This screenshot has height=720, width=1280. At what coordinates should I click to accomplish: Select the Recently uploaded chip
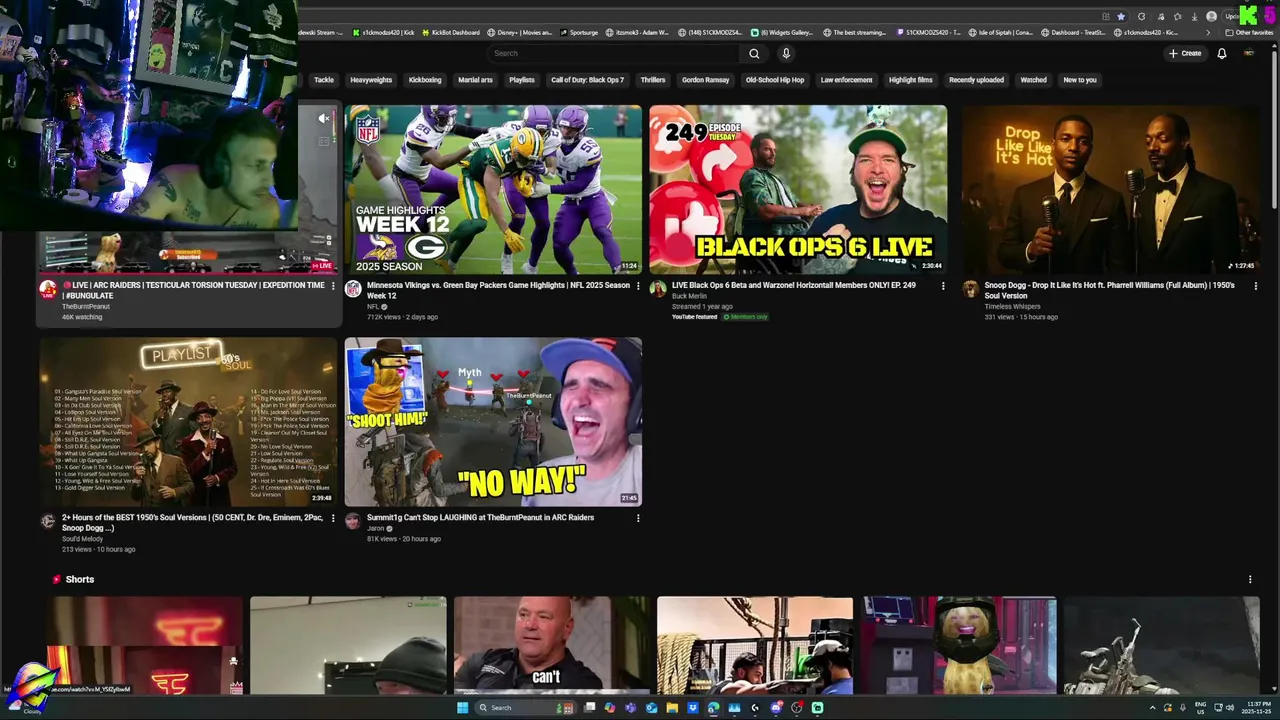(x=976, y=80)
